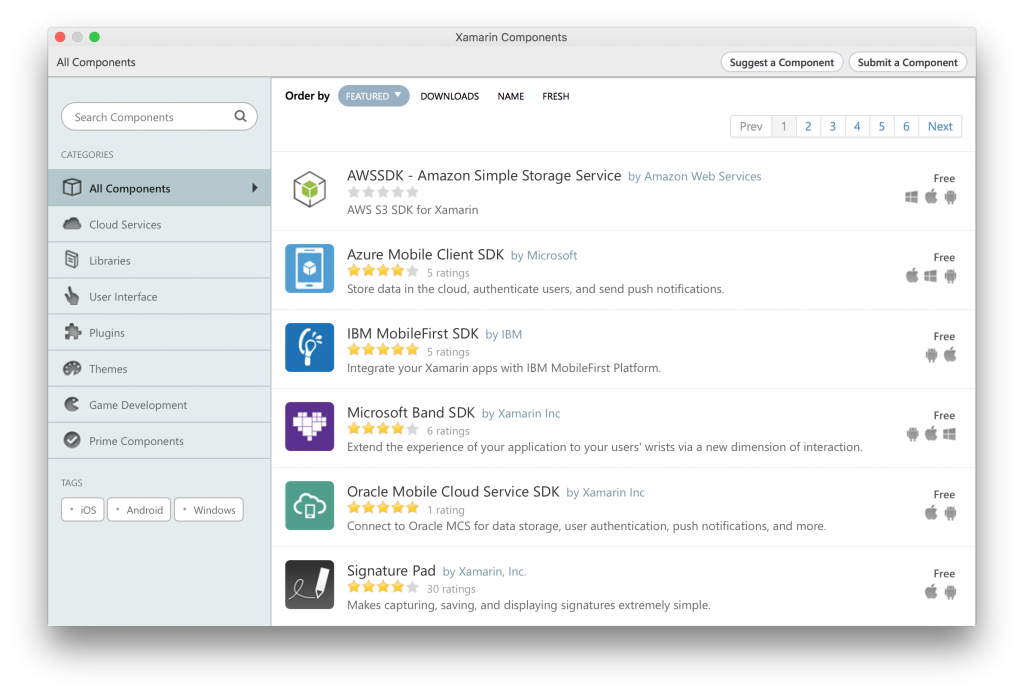Click Android platform icon in IBM MobileFirst row
Image resolution: width=1024 pixels, height=695 pixels.
pos(931,355)
